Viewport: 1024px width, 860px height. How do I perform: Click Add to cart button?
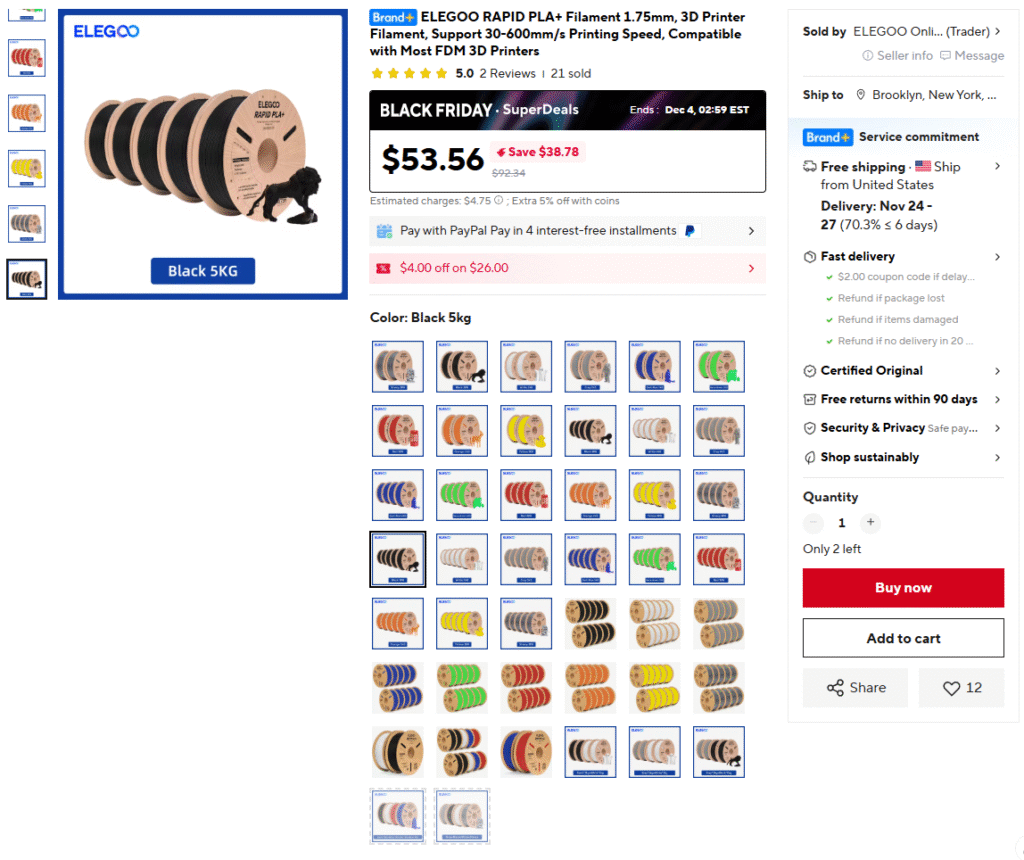[903, 638]
